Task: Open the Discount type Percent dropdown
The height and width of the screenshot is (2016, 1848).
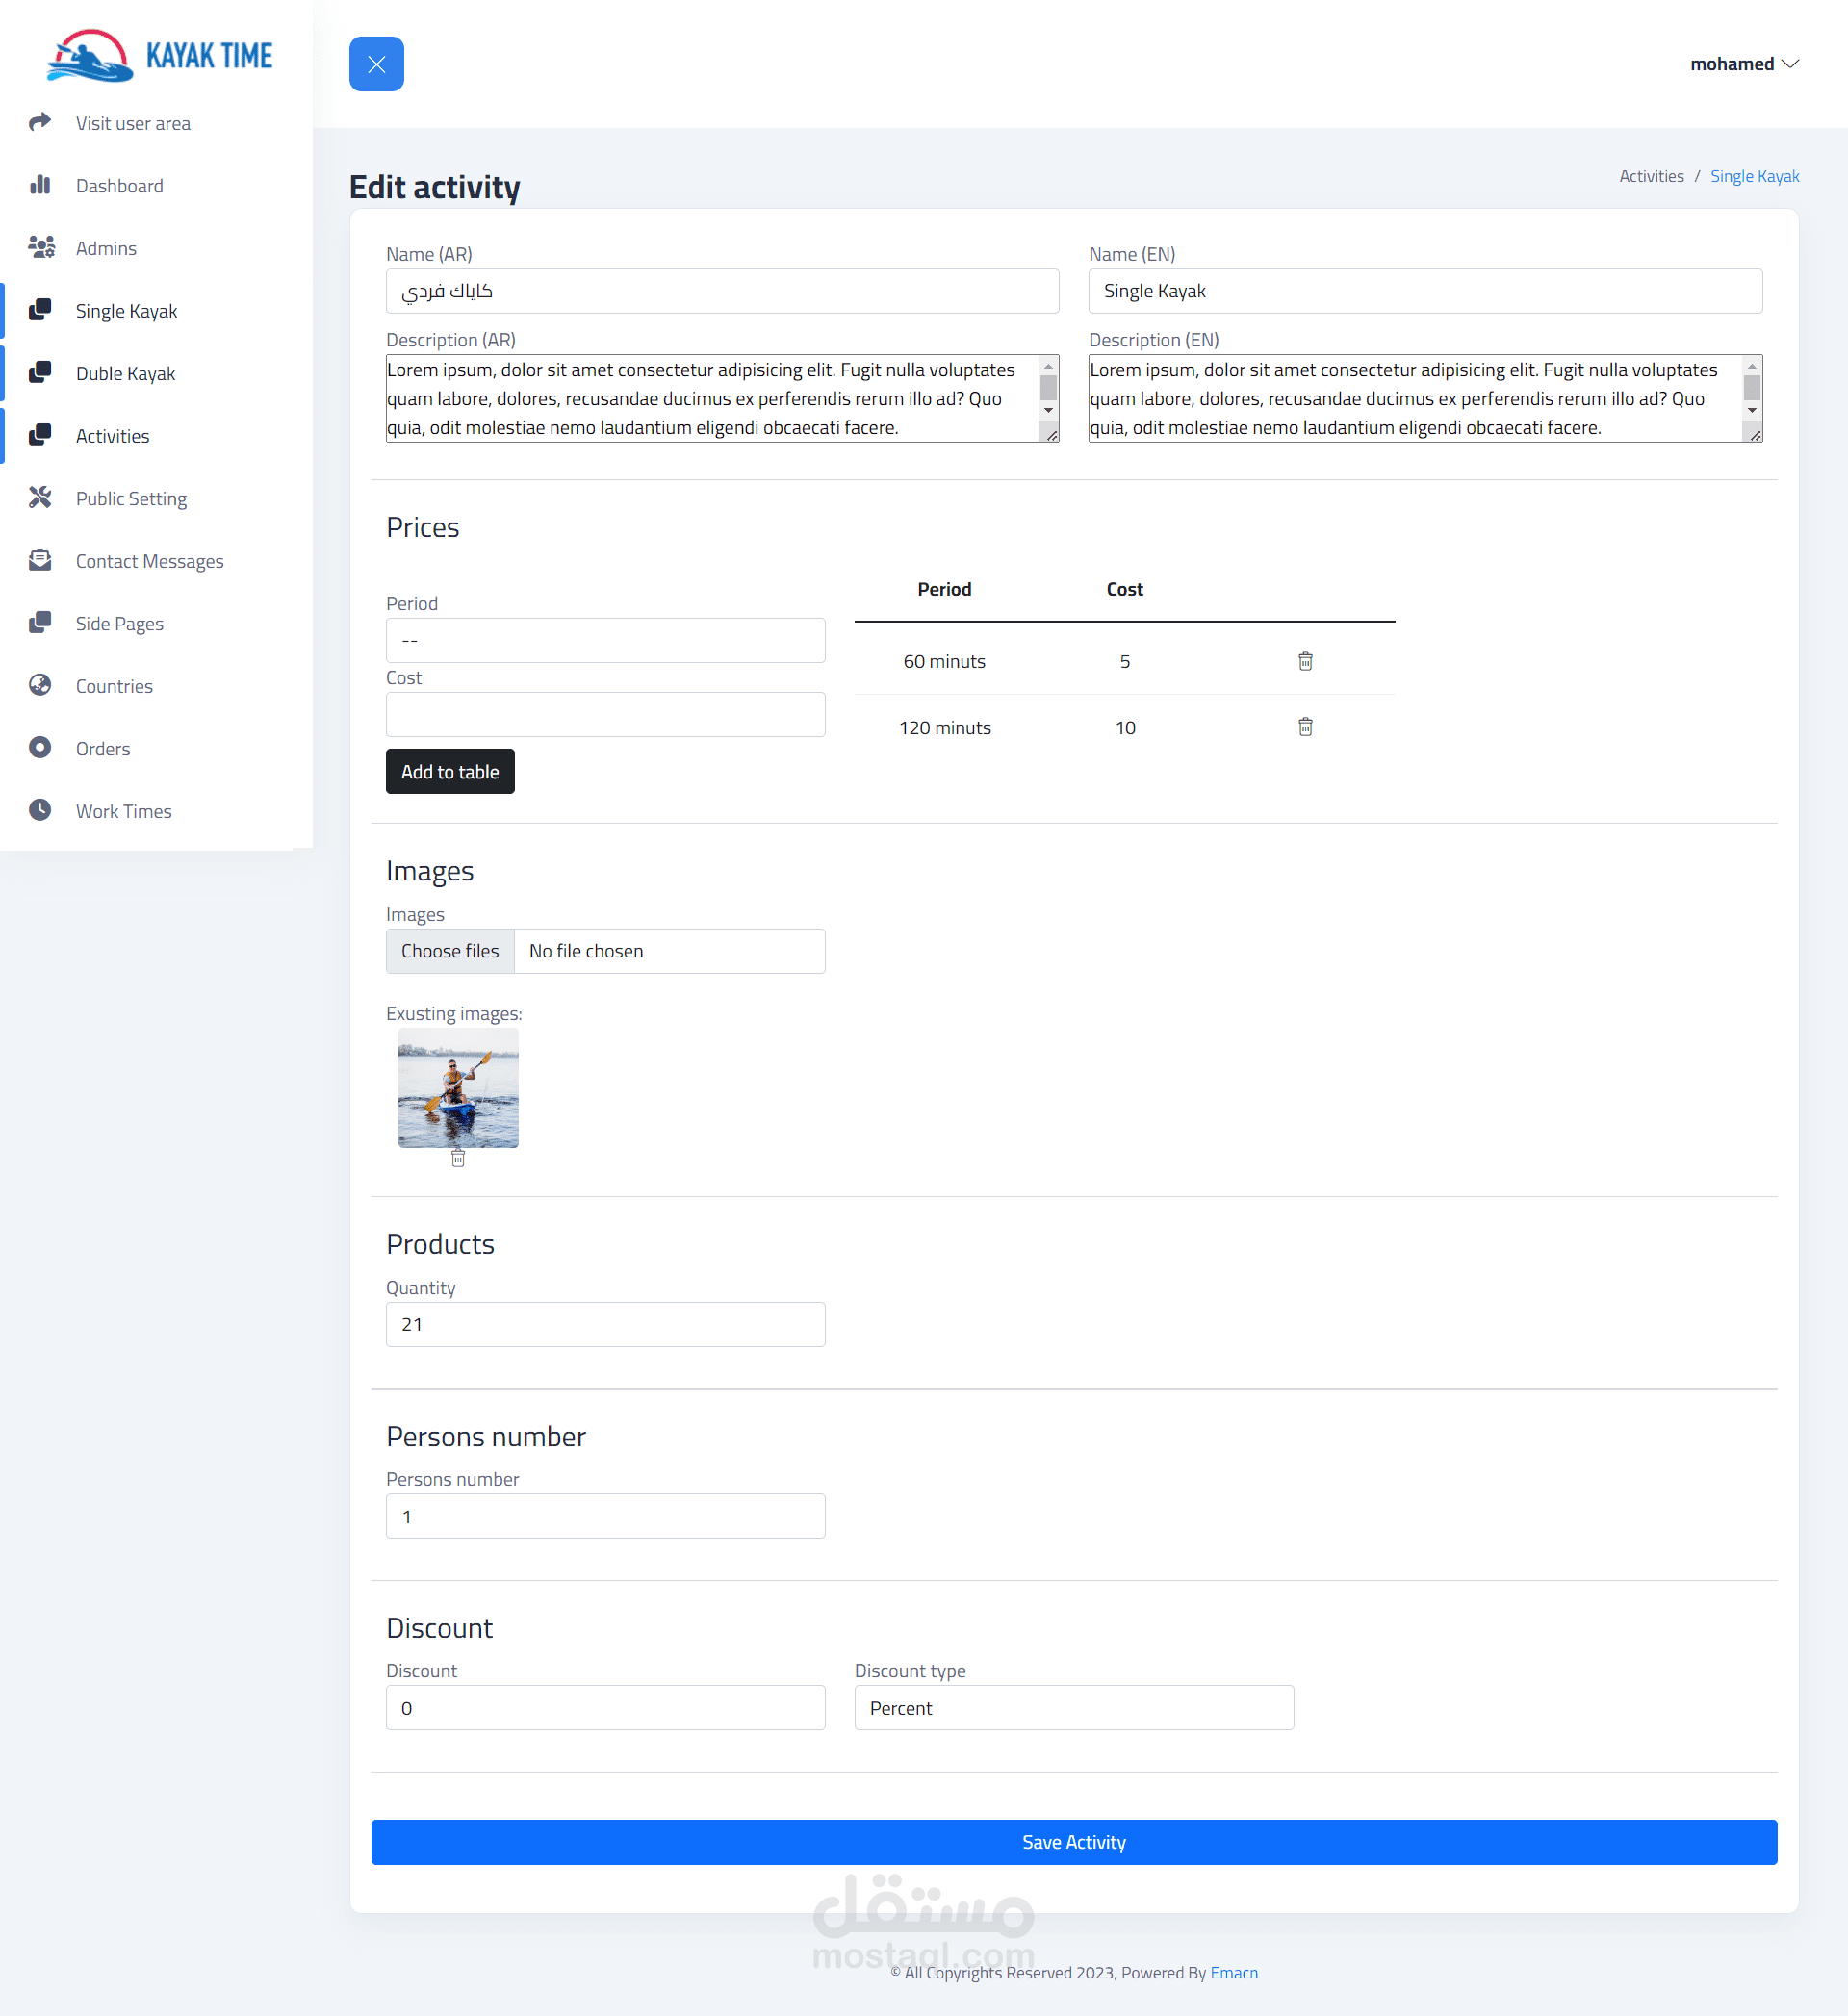Action: [1073, 1708]
